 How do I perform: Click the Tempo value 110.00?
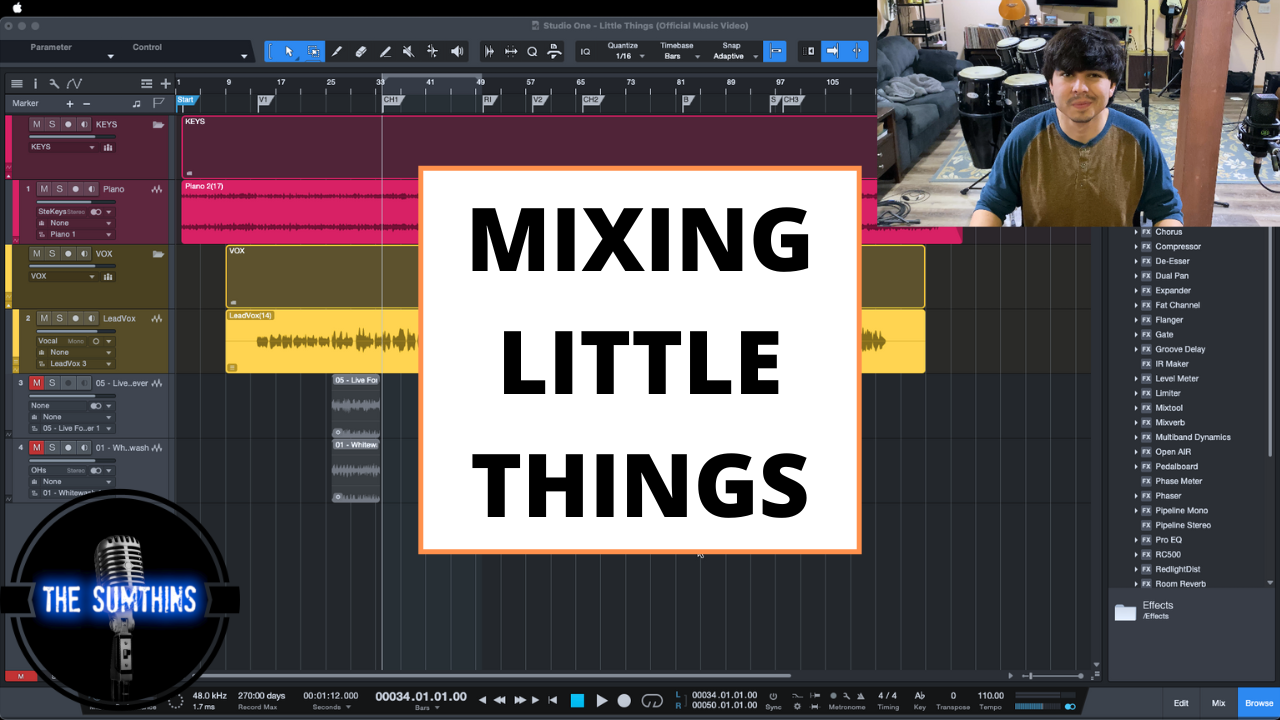[x=990, y=695]
